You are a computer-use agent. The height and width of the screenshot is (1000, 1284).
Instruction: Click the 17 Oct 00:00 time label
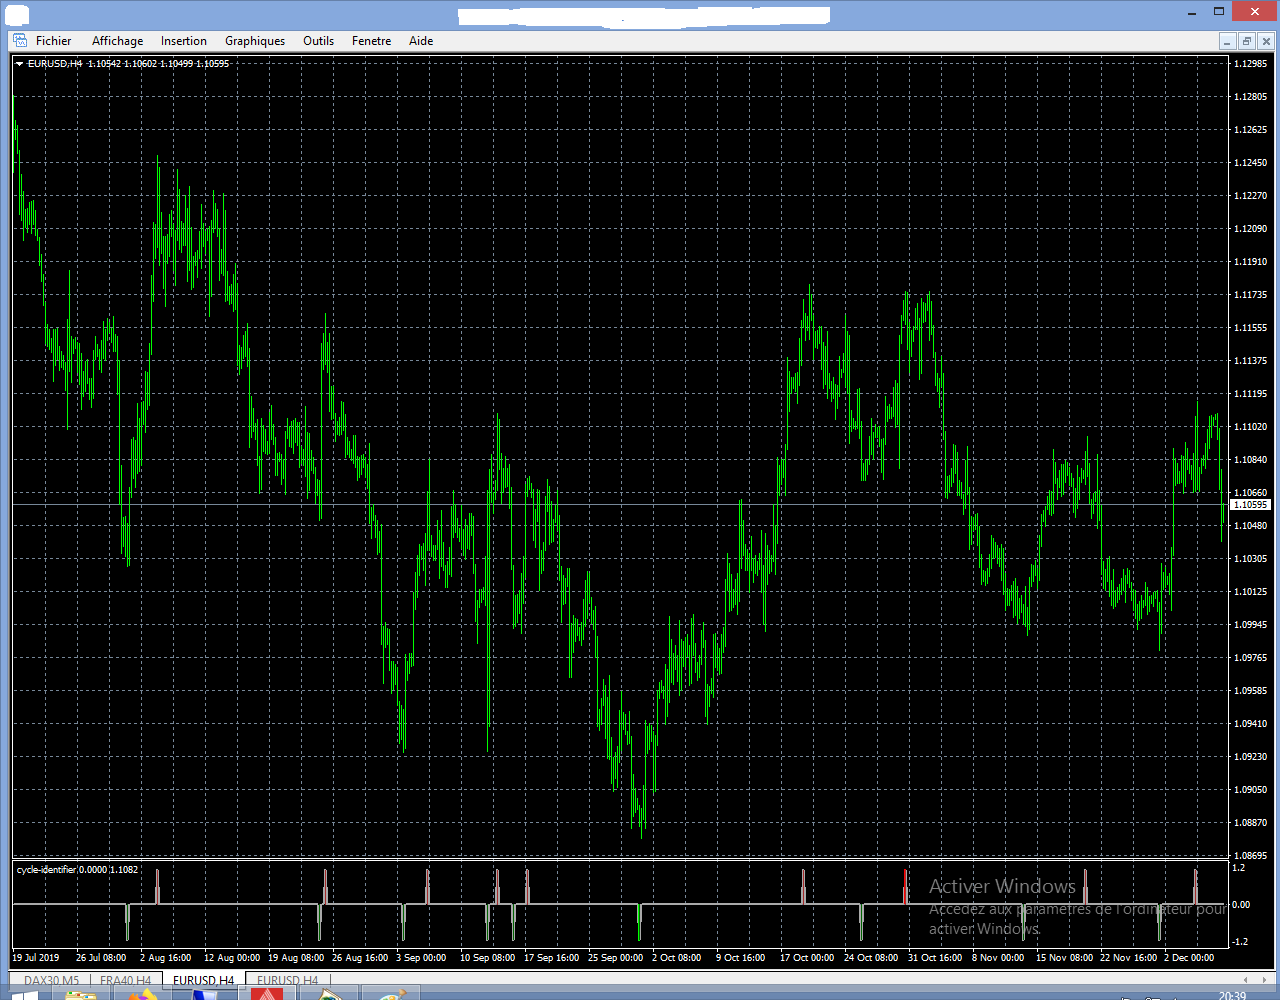point(807,958)
